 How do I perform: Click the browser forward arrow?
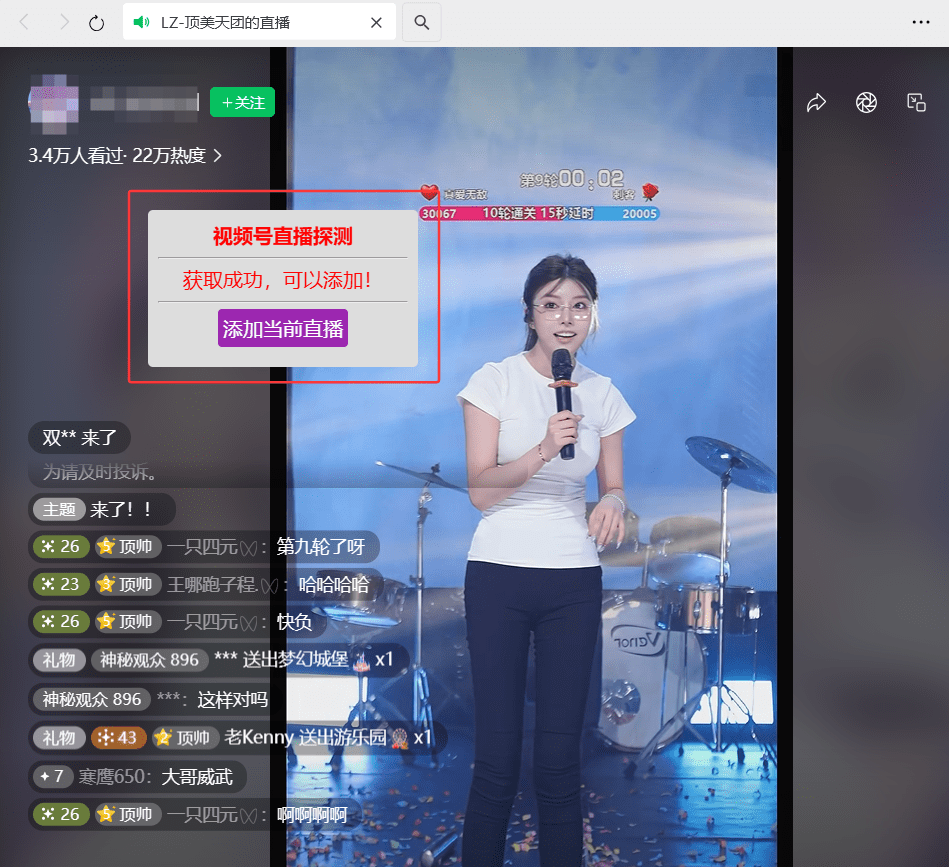pyautogui.click(x=63, y=22)
